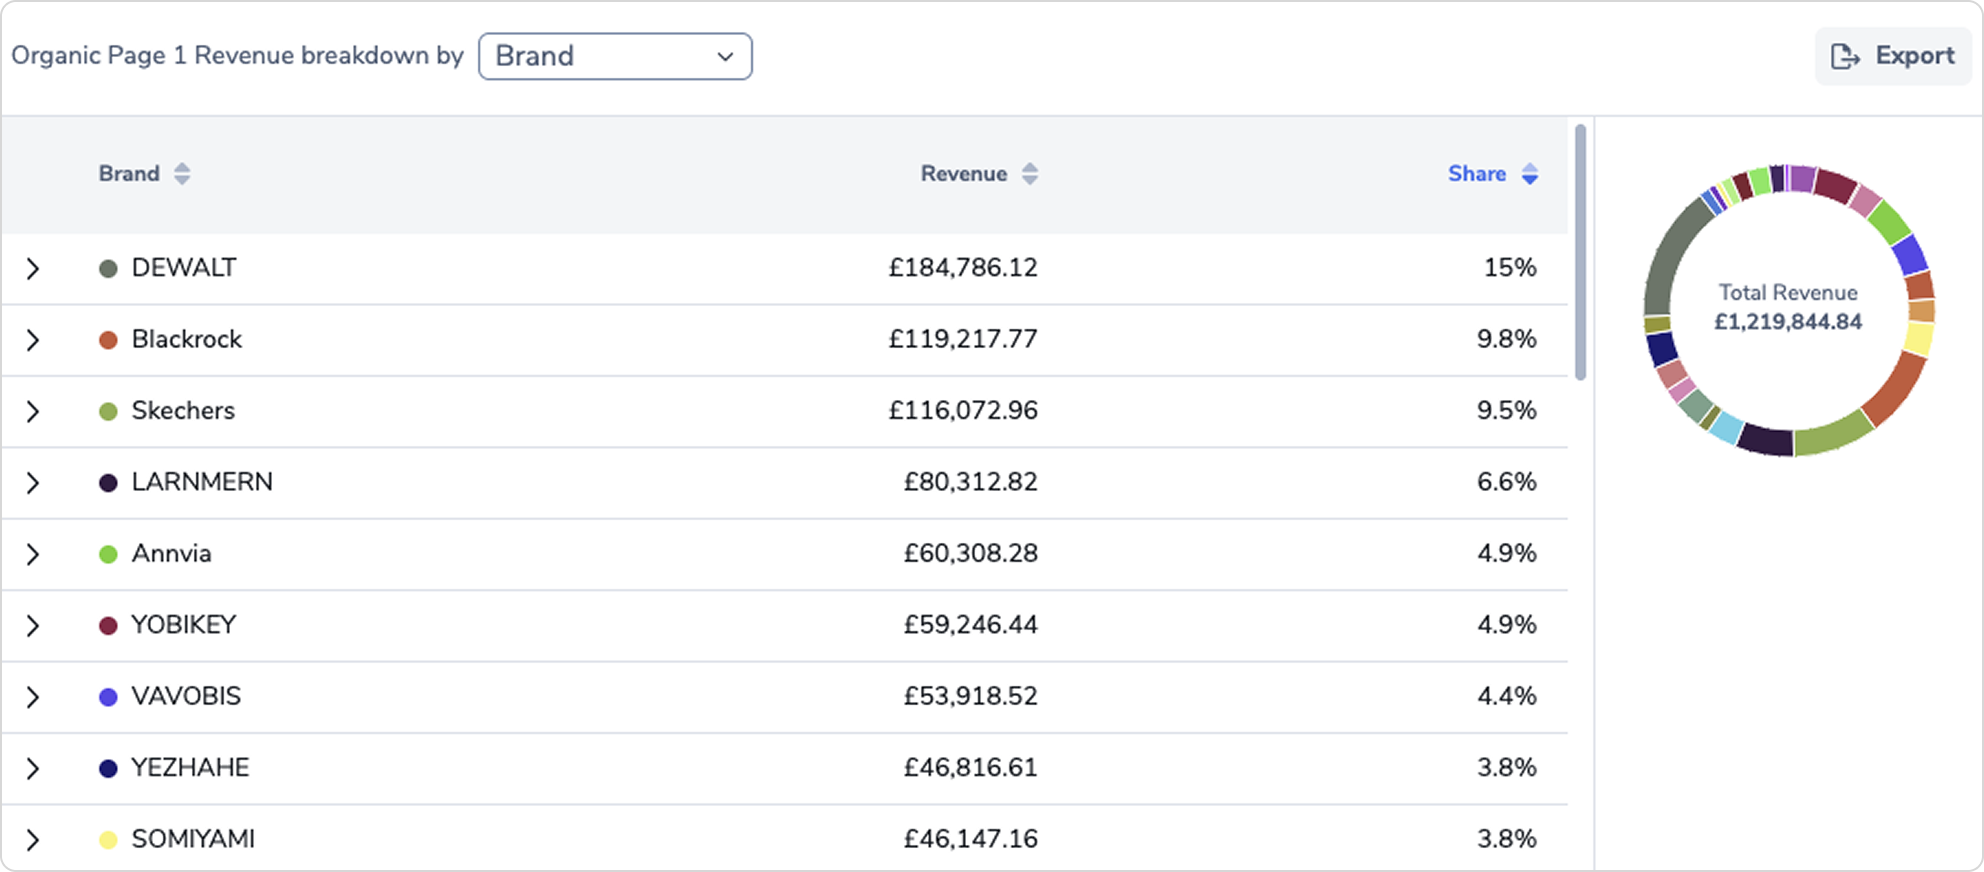This screenshot has height=872, width=1984.
Task: Open the Brand breakdown dropdown
Action: point(615,56)
